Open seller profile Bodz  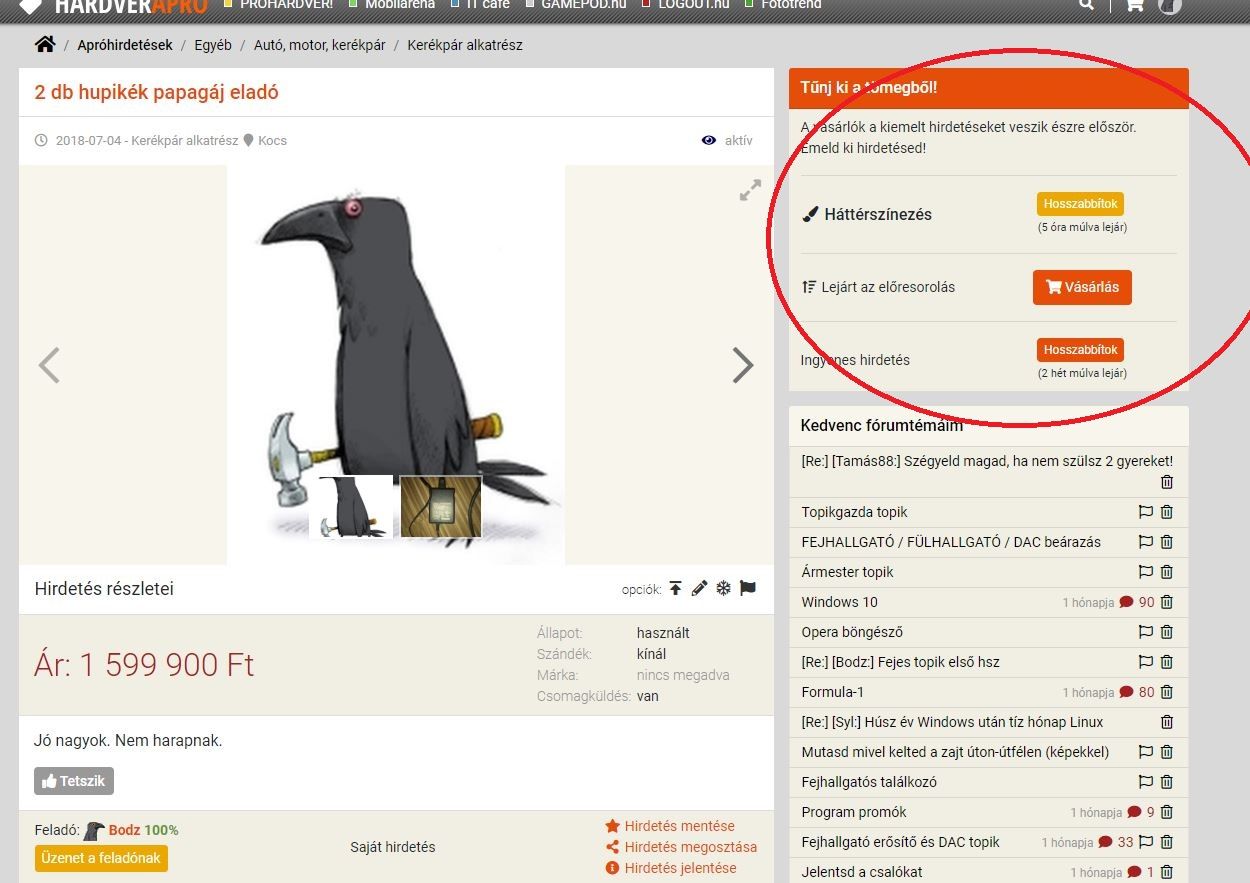pos(124,830)
